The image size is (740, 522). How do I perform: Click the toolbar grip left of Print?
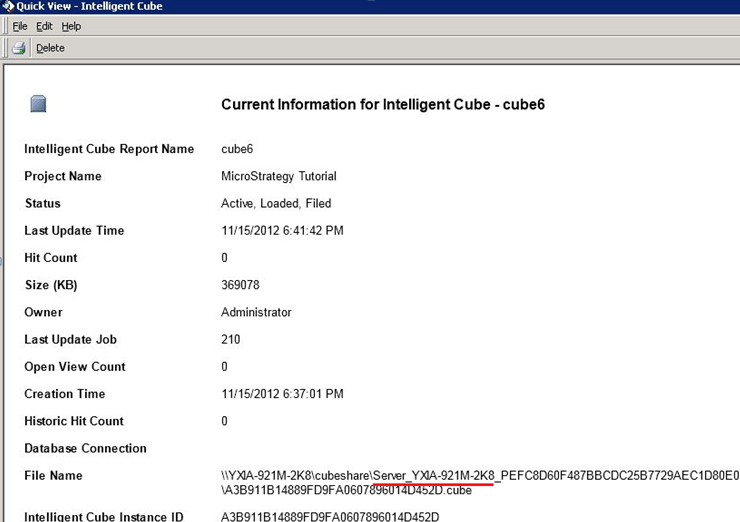[4, 47]
